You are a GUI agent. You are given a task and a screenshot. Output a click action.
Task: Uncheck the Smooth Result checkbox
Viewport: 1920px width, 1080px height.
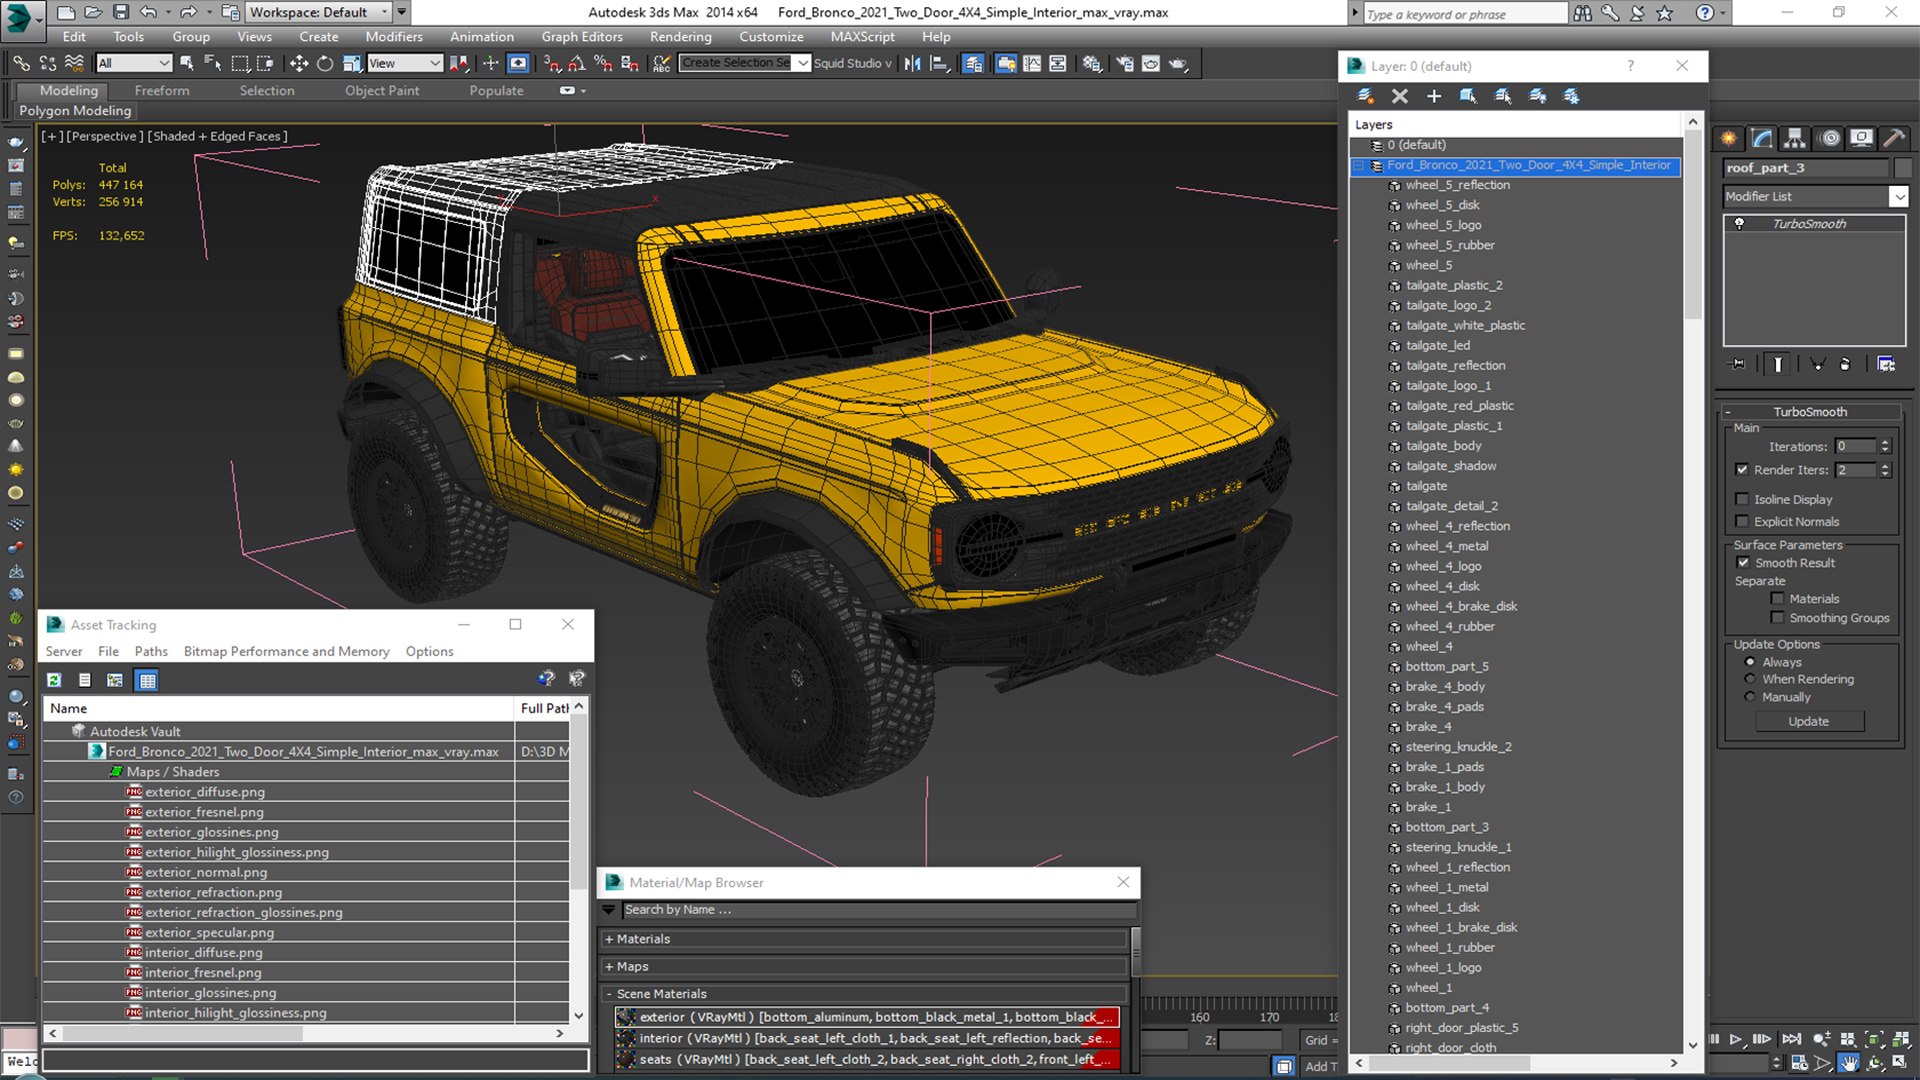[x=1743, y=563]
